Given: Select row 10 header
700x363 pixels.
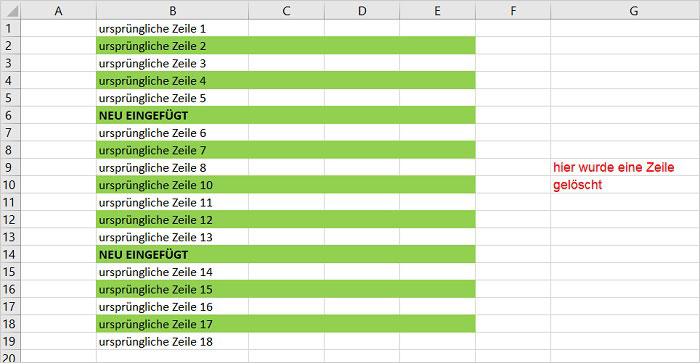Looking at the screenshot, I should (10, 185).
